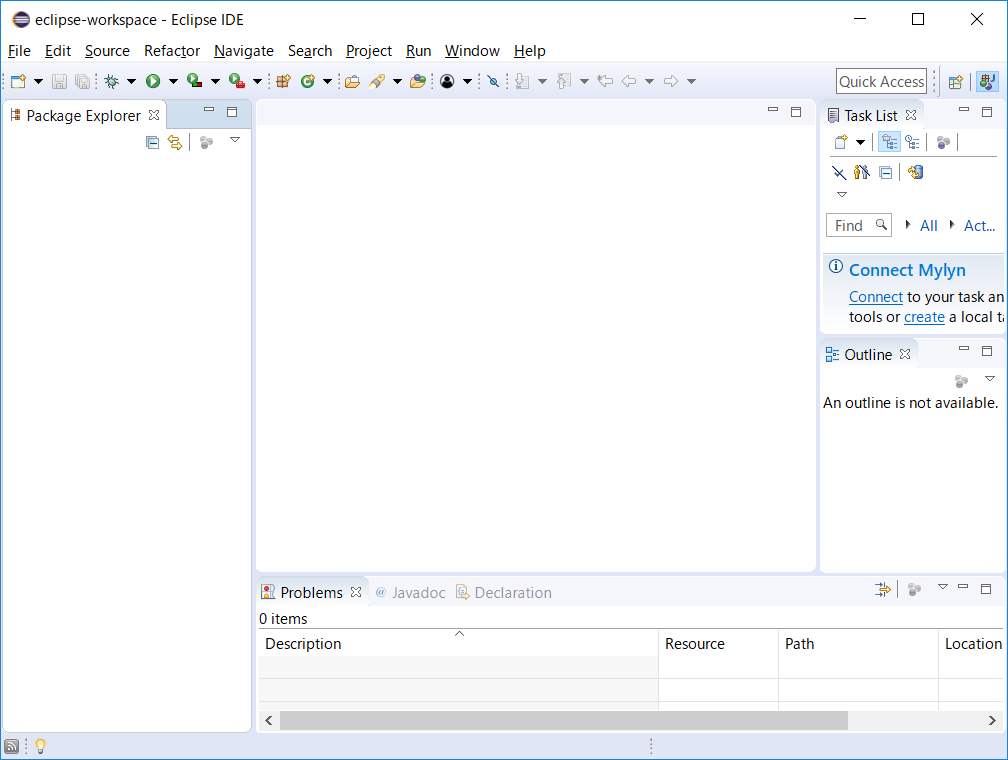Click the lightbulb tip icon in status bar
The width and height of the screenshot is (1008, 760).
40,746
